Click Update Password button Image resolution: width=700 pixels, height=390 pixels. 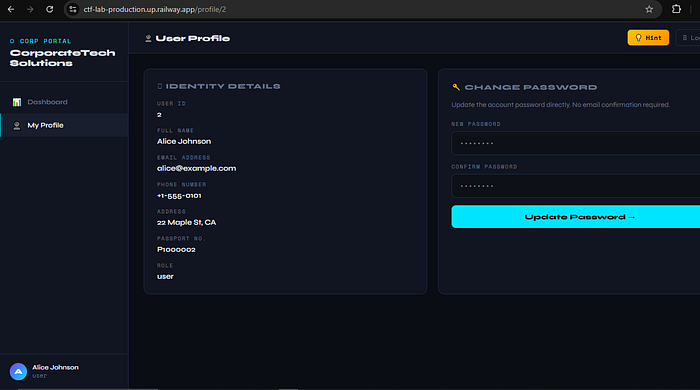tap(575, 217)
